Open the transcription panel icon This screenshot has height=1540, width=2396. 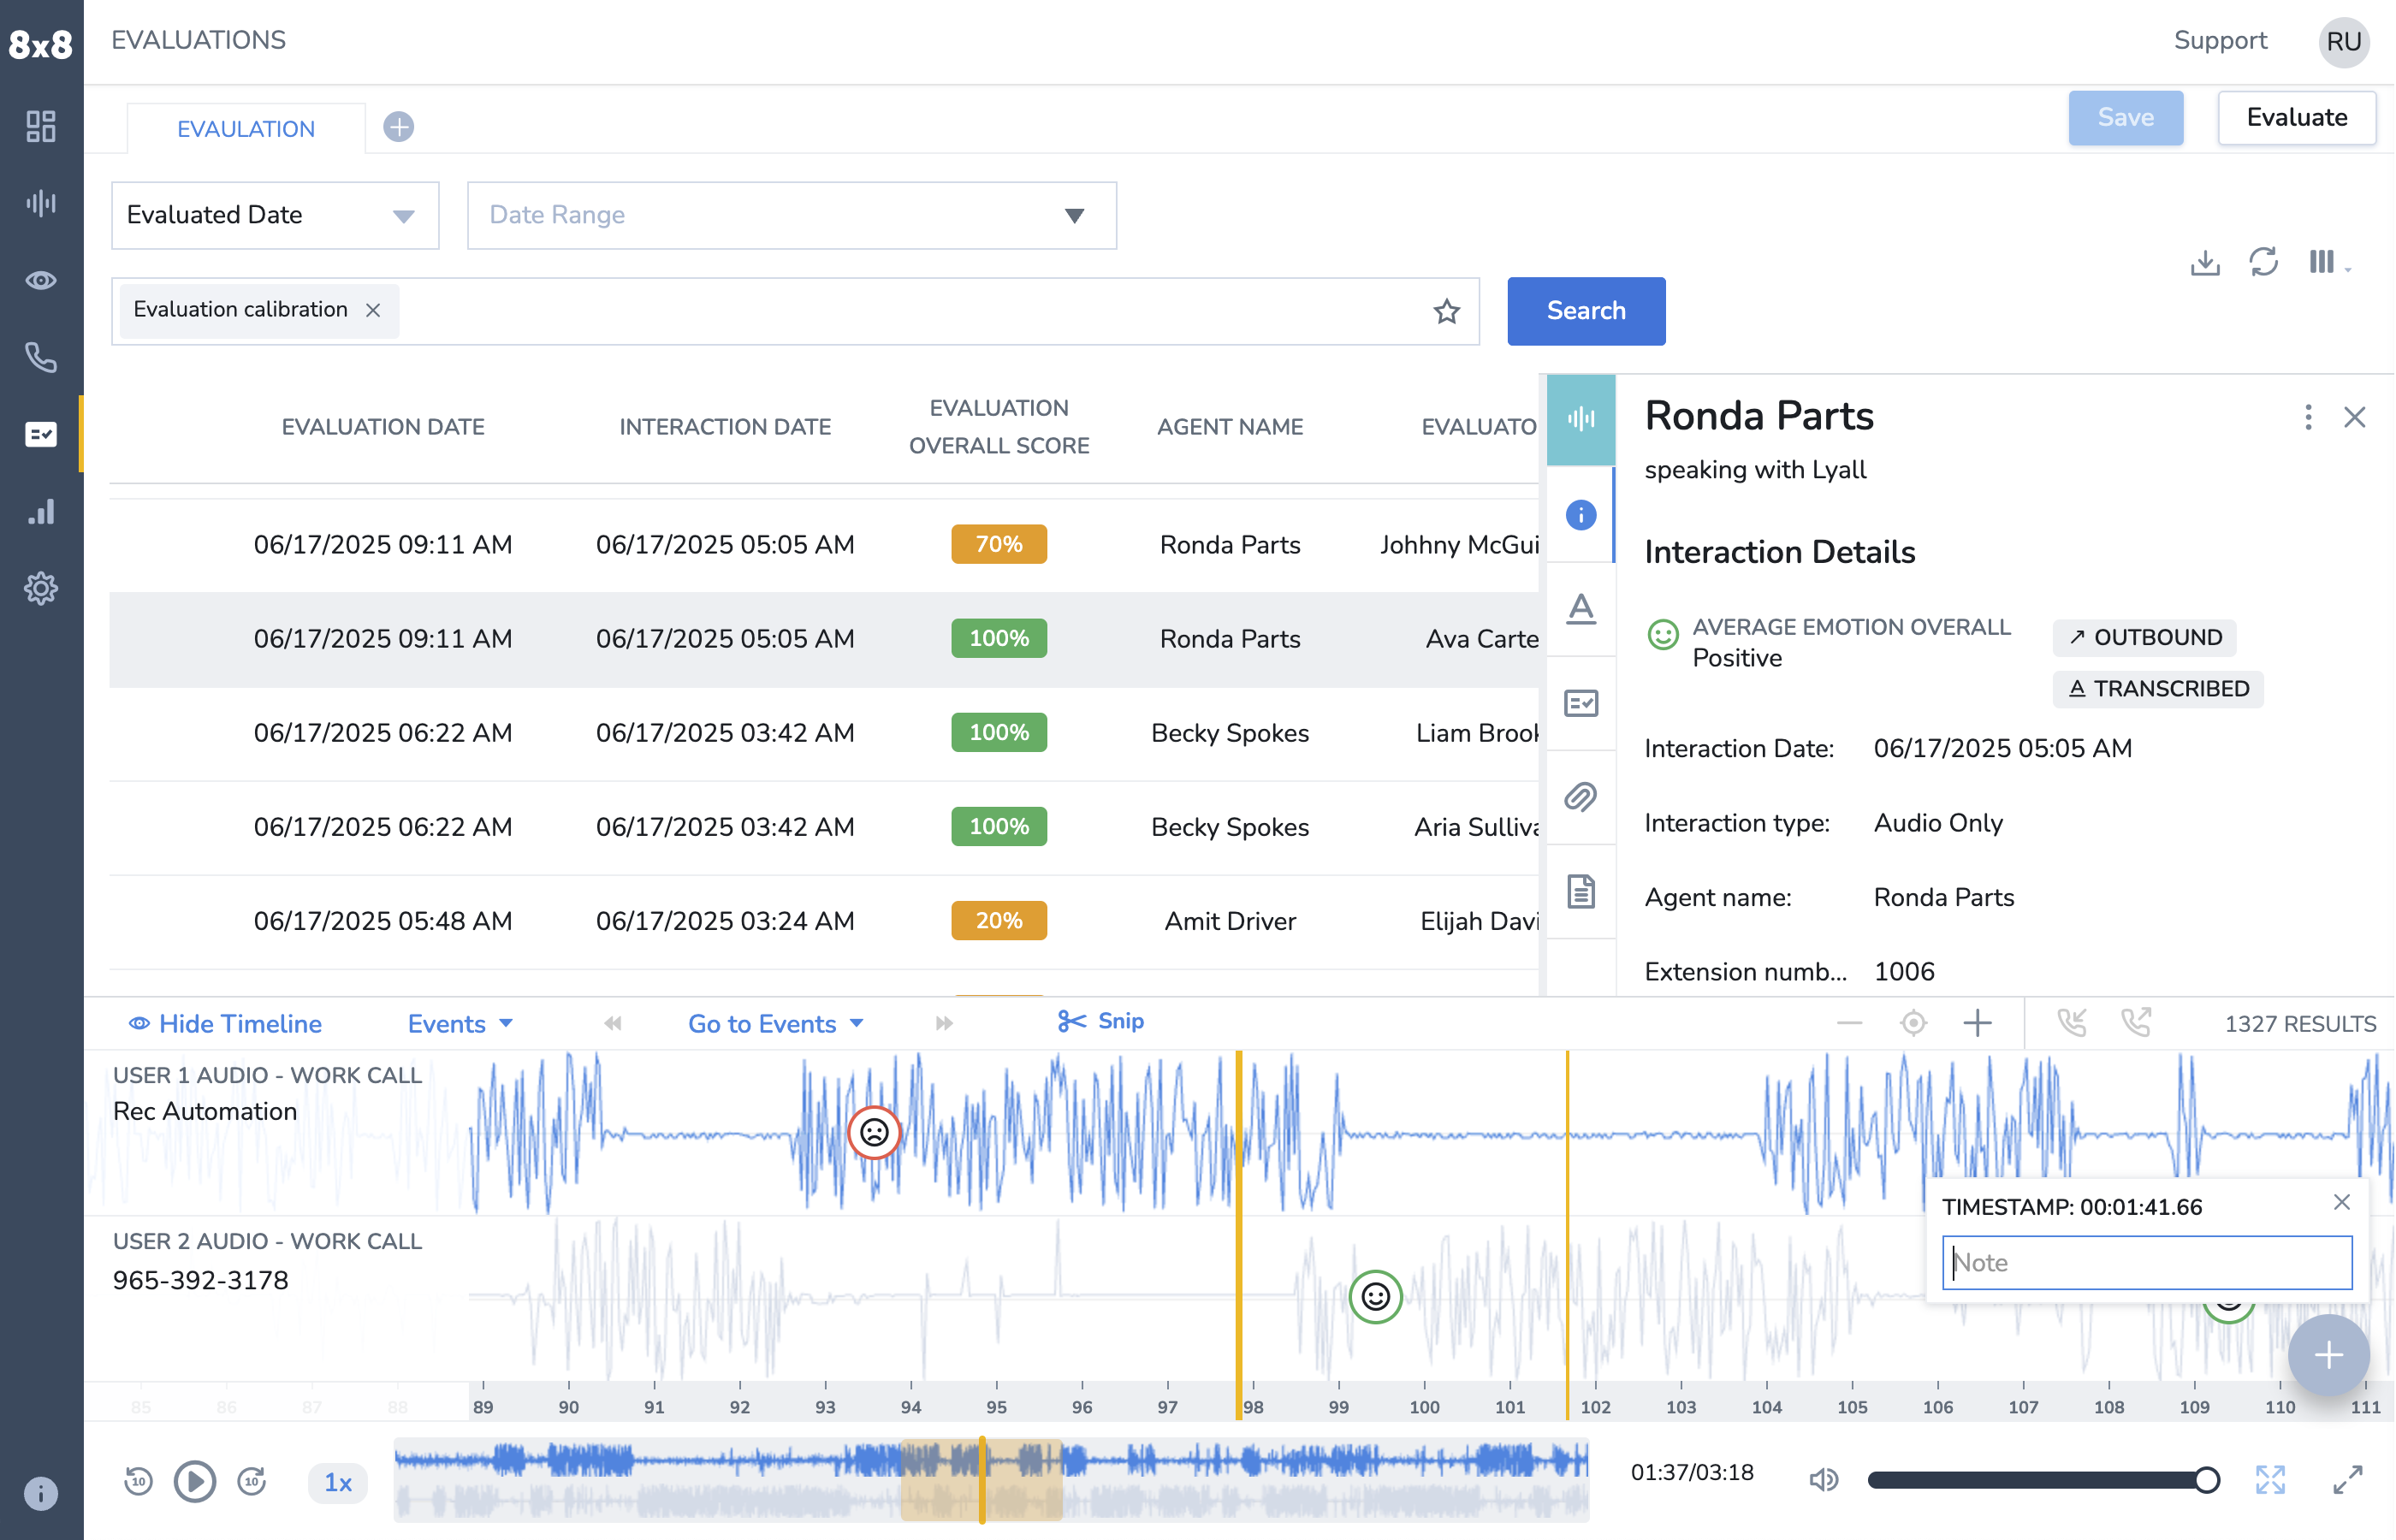coord(1580,609)
